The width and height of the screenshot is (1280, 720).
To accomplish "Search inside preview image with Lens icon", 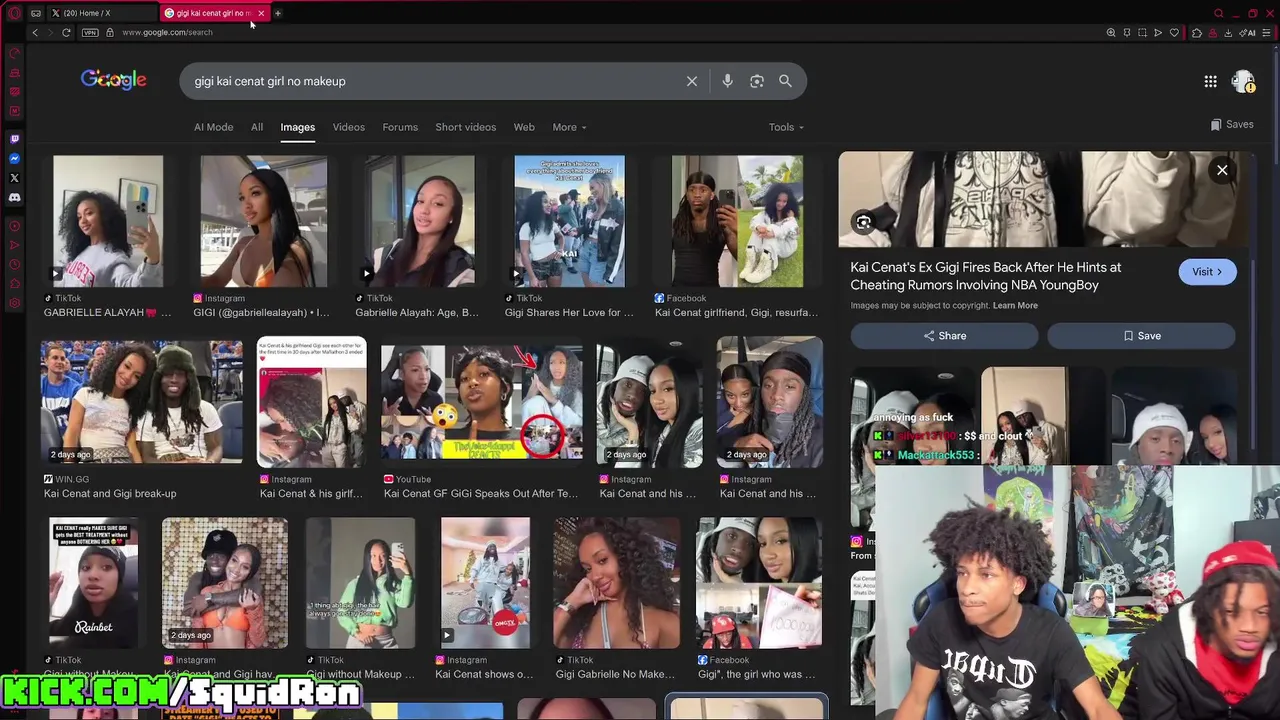I will pos(863,222).
